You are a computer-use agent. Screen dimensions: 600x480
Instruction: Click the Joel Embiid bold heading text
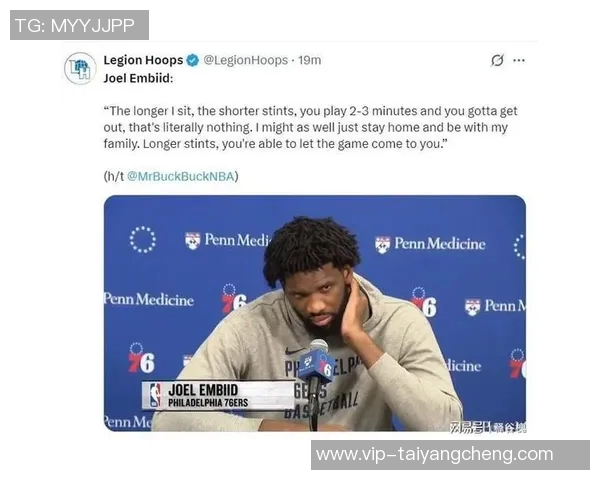(138, 78)
